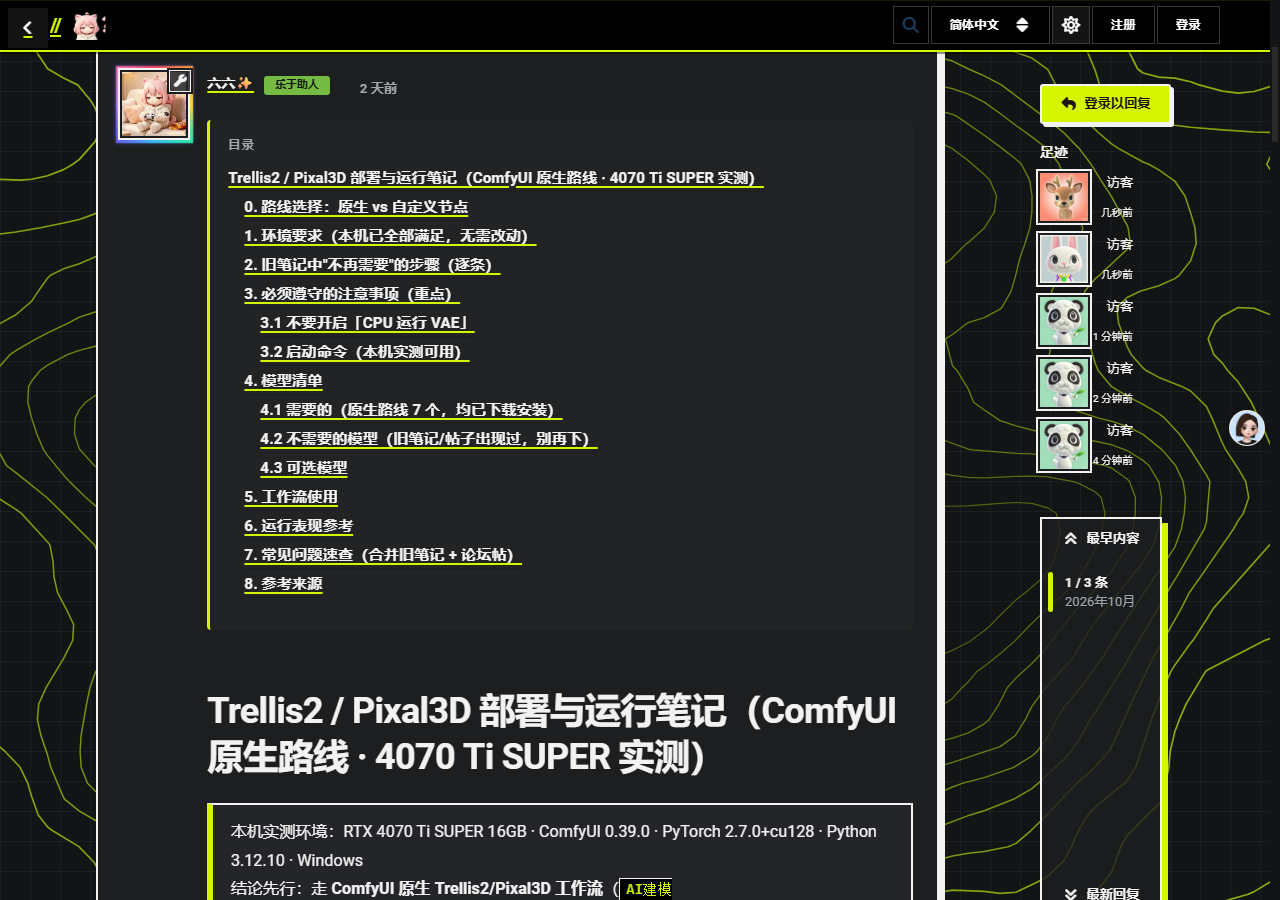The height and width of the screenshot is (900, 1280).
Task: Click the 登录以回复 button
Action: tap(1105, 103)
